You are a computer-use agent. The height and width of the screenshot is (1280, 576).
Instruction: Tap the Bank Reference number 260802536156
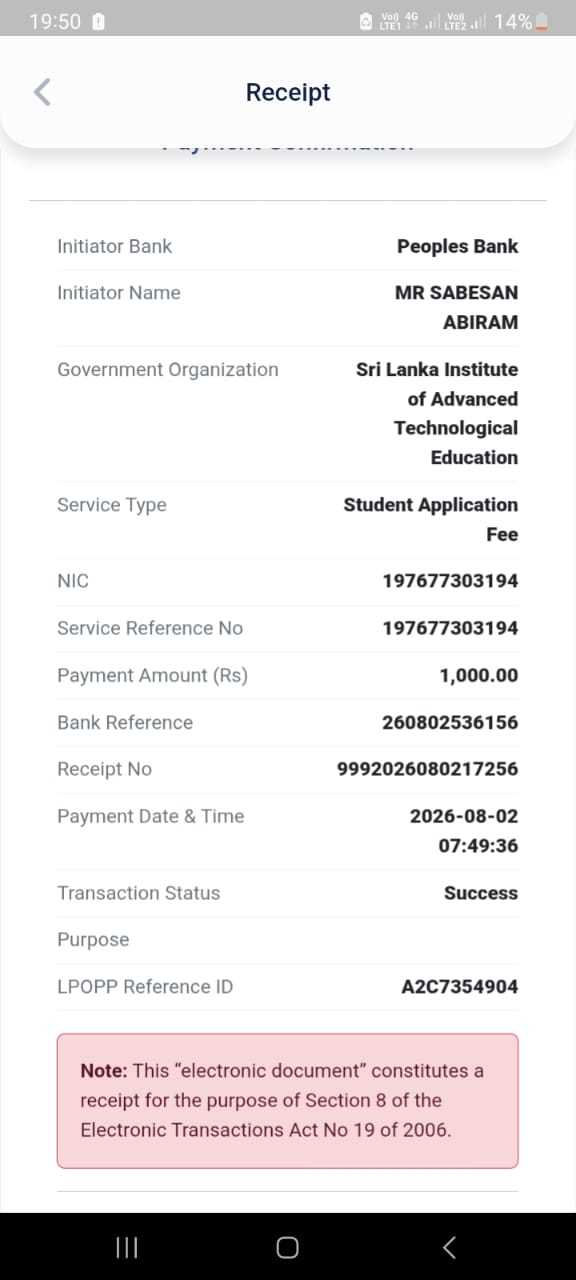[450, 722]
